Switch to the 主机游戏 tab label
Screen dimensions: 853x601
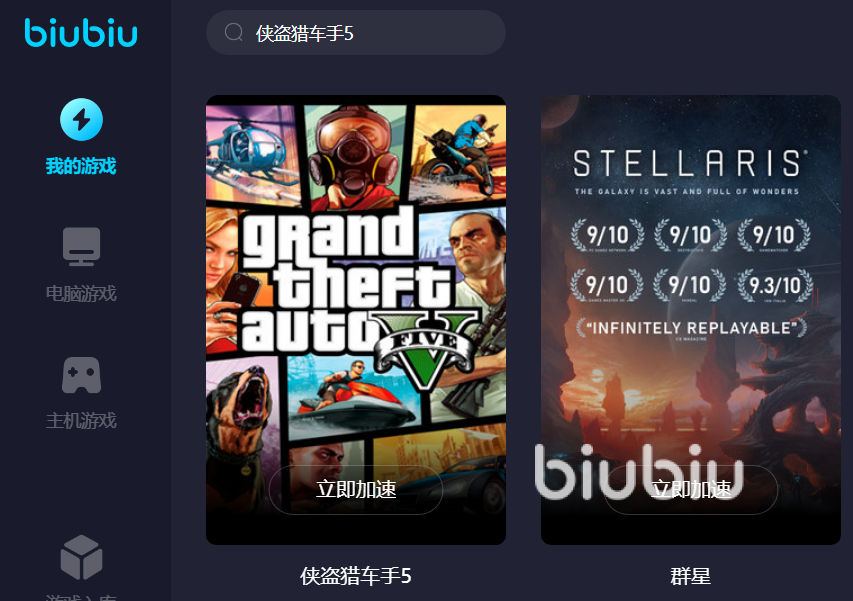81,420
